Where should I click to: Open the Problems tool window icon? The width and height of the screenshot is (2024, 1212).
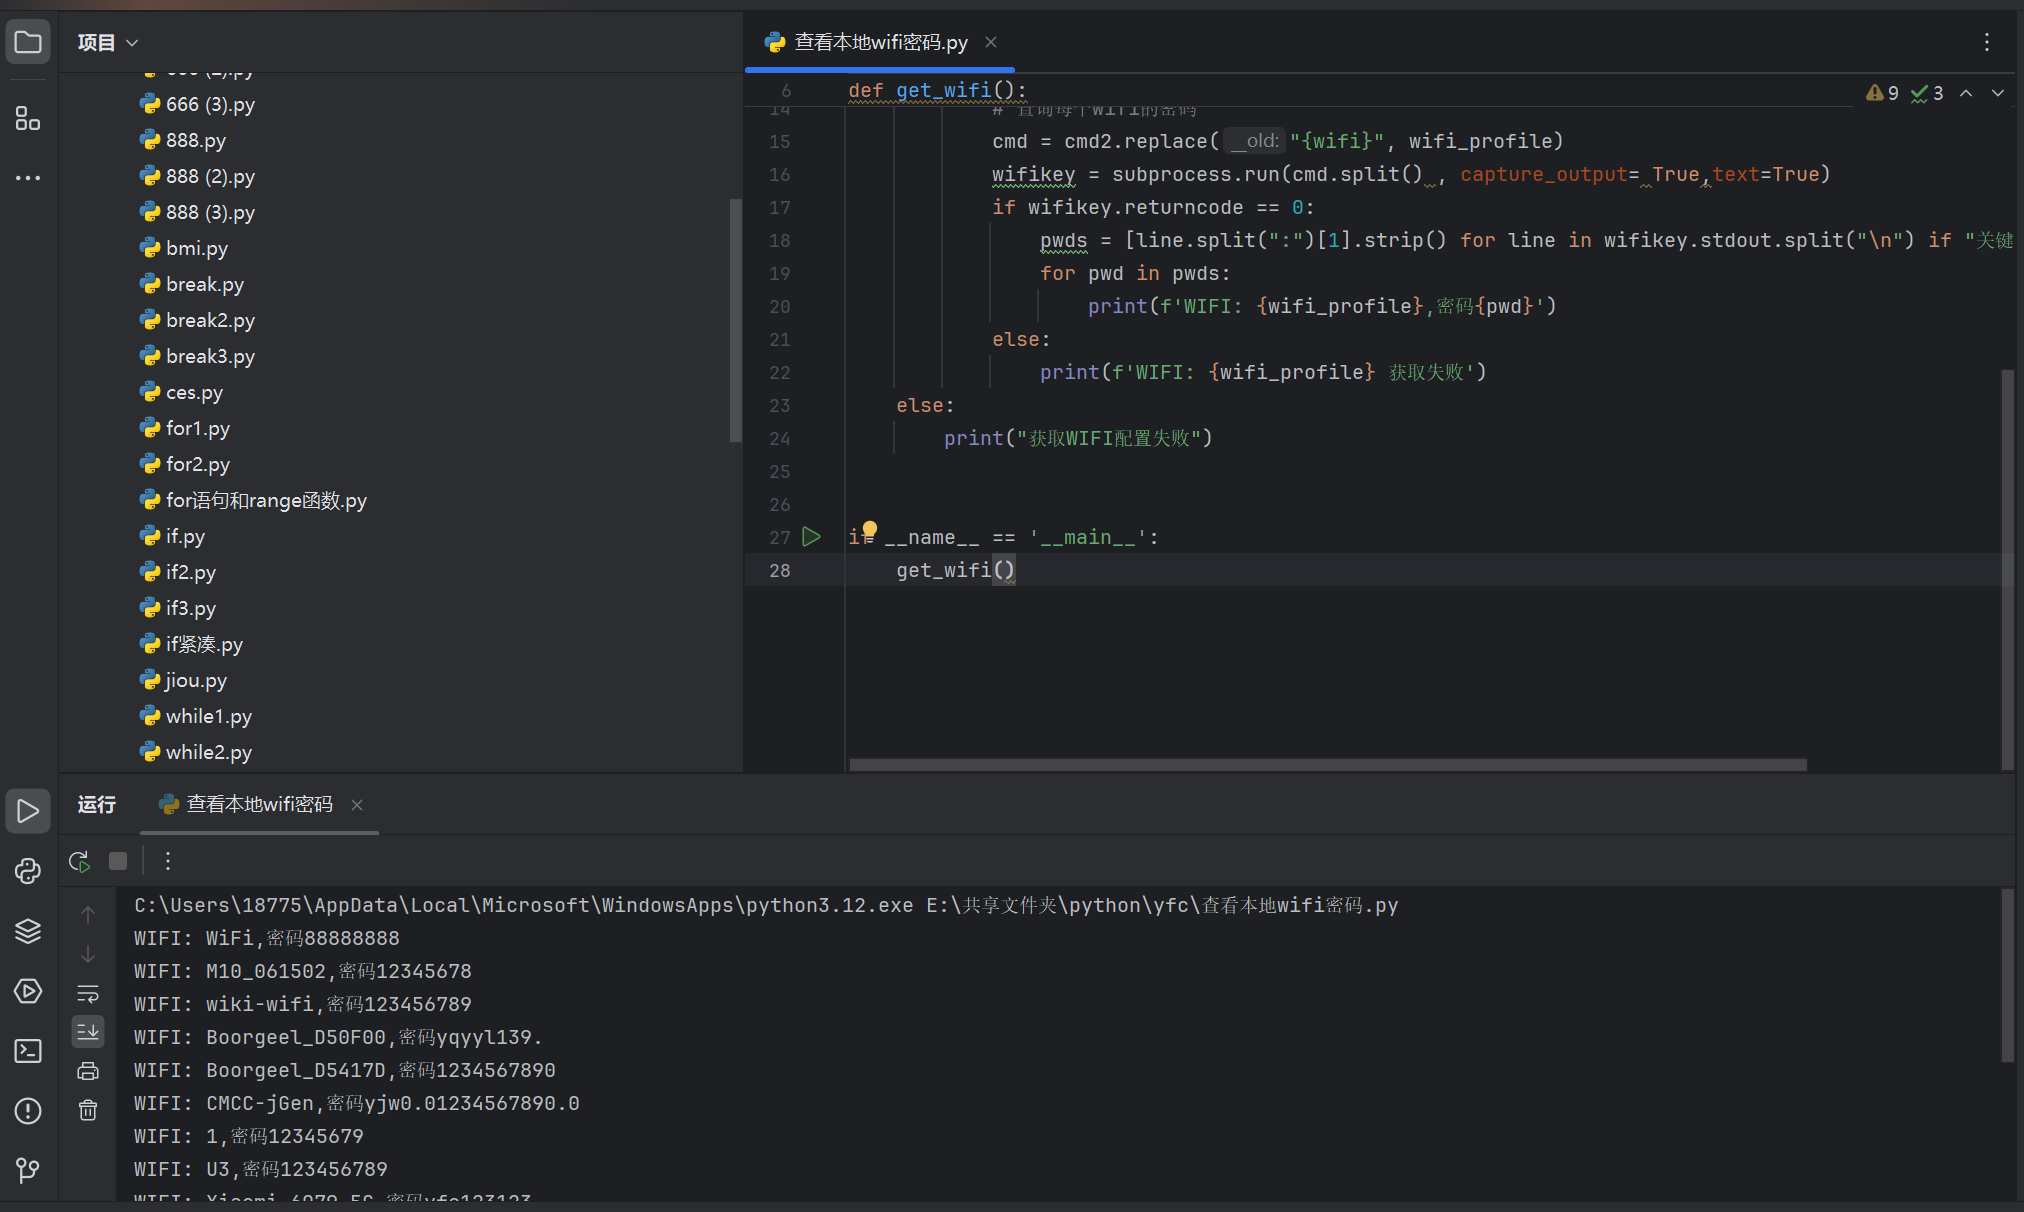coord(28,1111)
